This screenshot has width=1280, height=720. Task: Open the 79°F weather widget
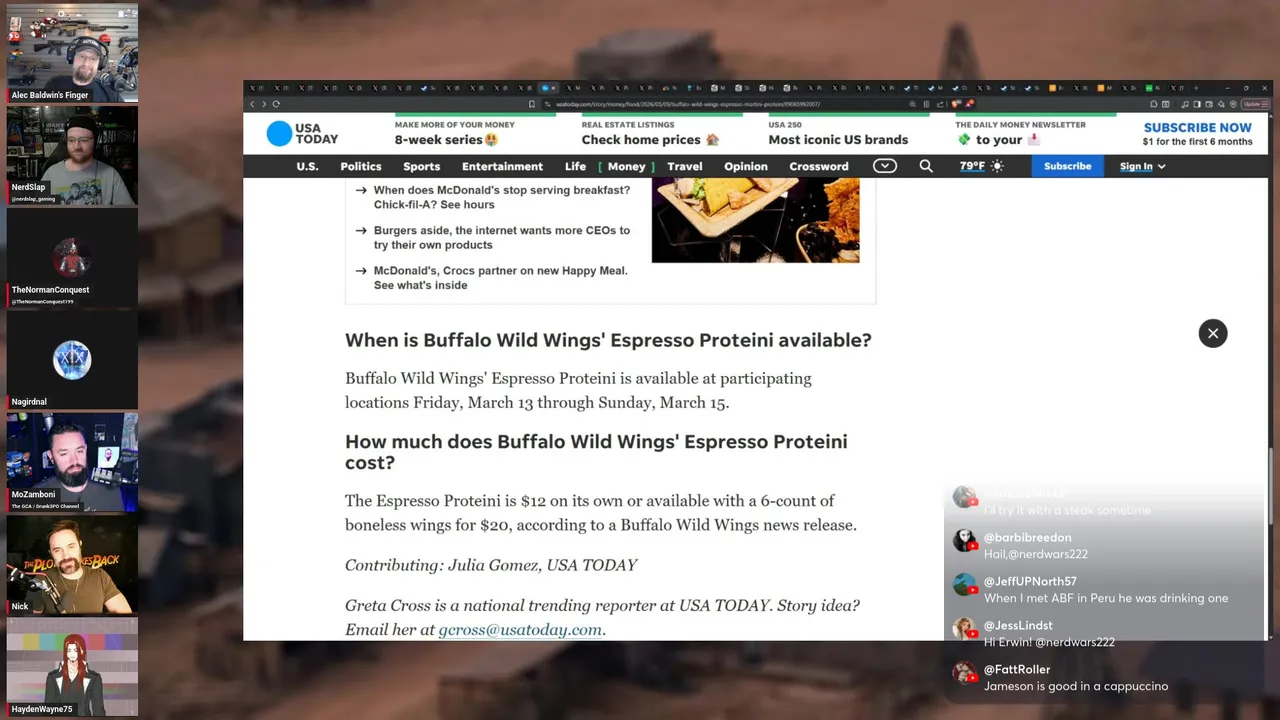[x=981, y=166]
